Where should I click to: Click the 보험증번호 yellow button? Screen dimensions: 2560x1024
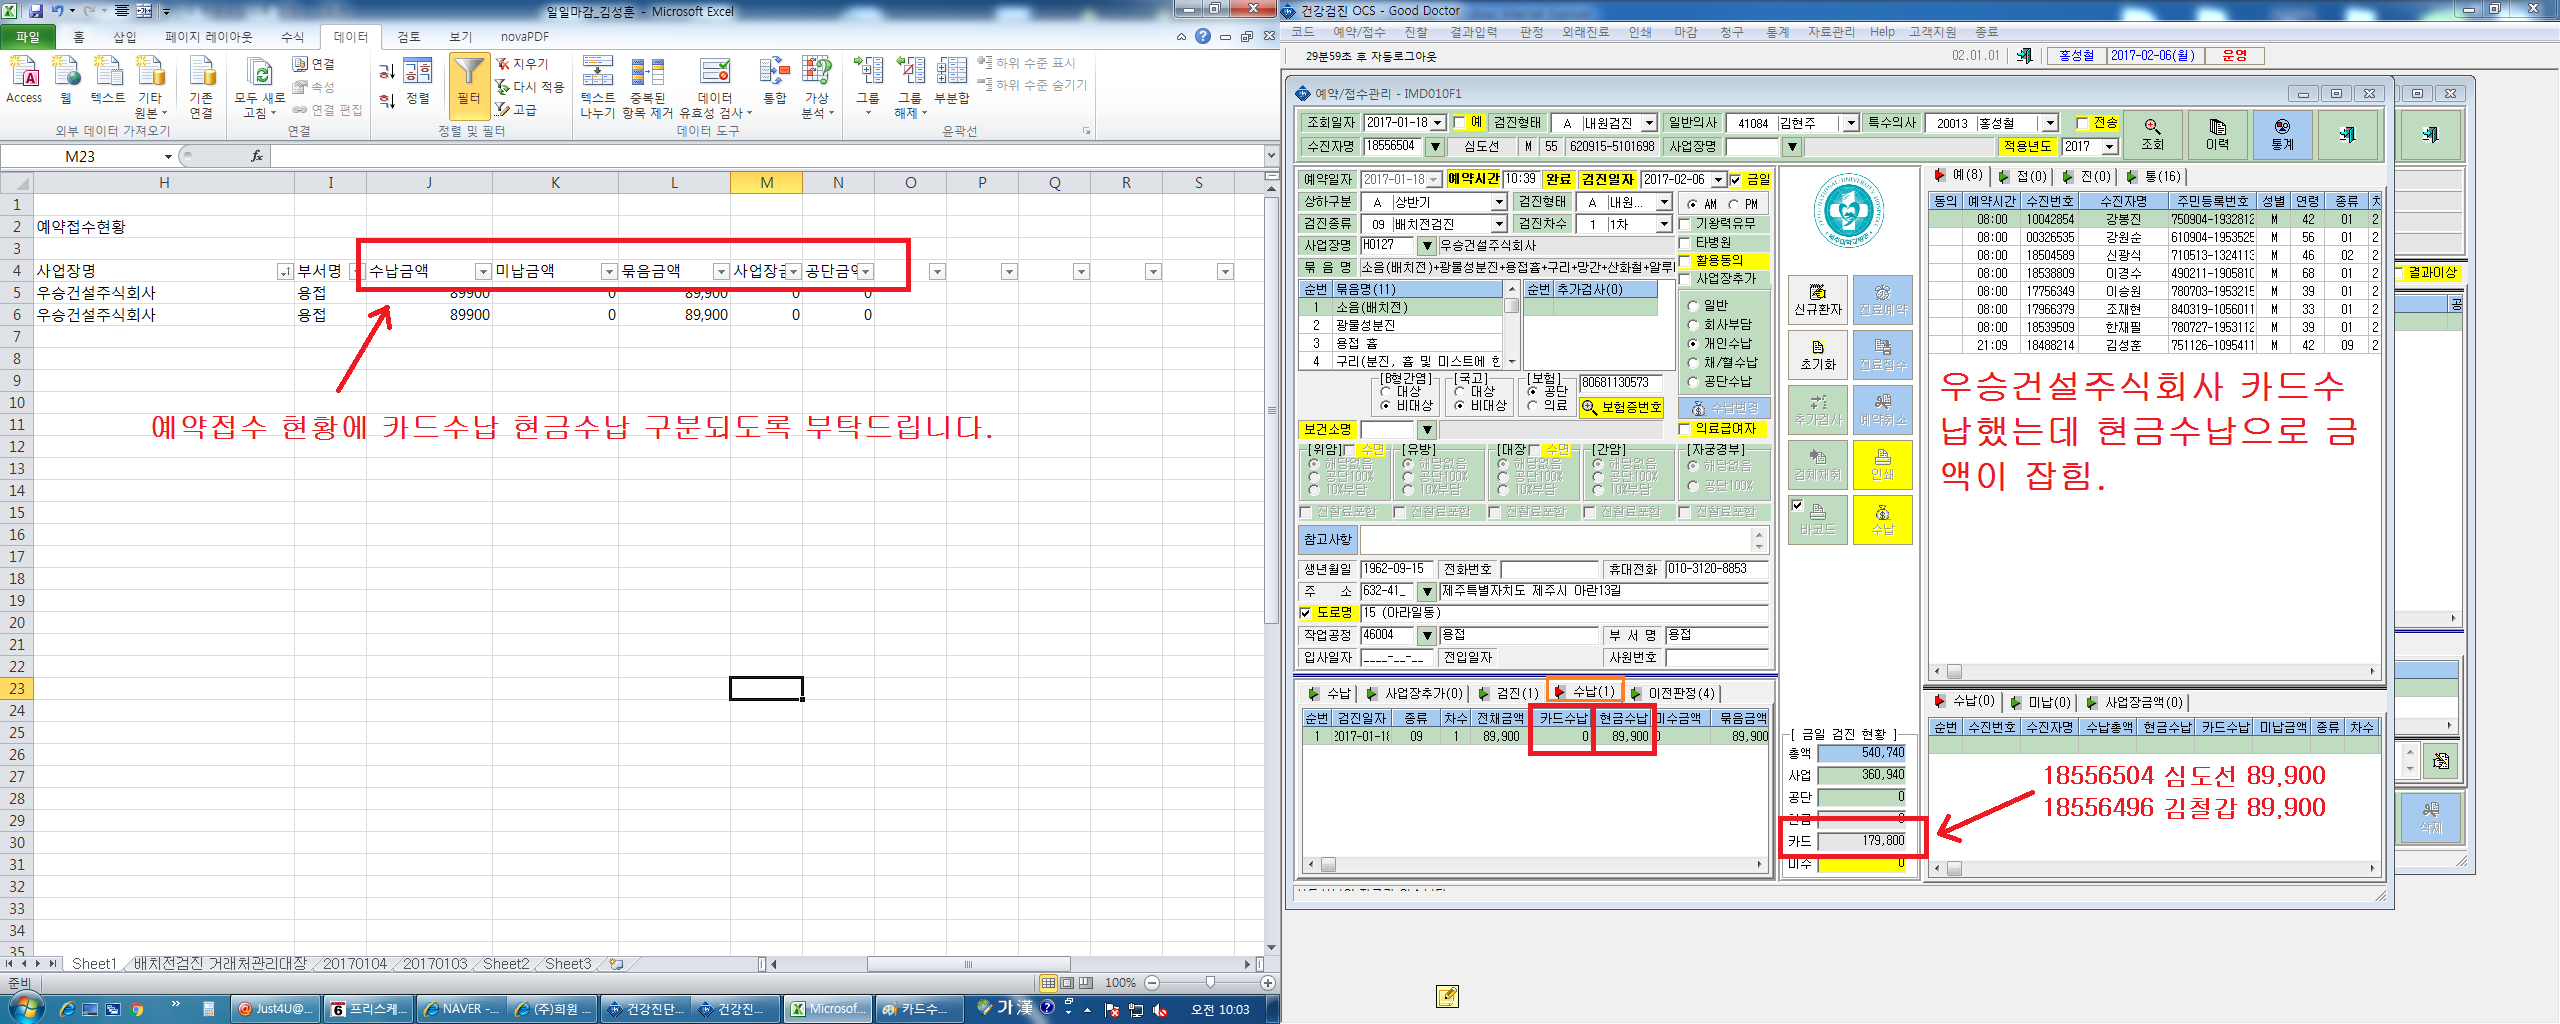1622,407
